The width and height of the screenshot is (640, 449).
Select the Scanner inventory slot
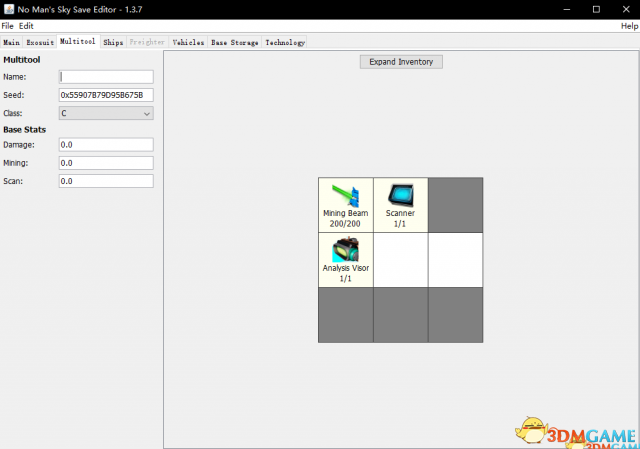[400, 205]
